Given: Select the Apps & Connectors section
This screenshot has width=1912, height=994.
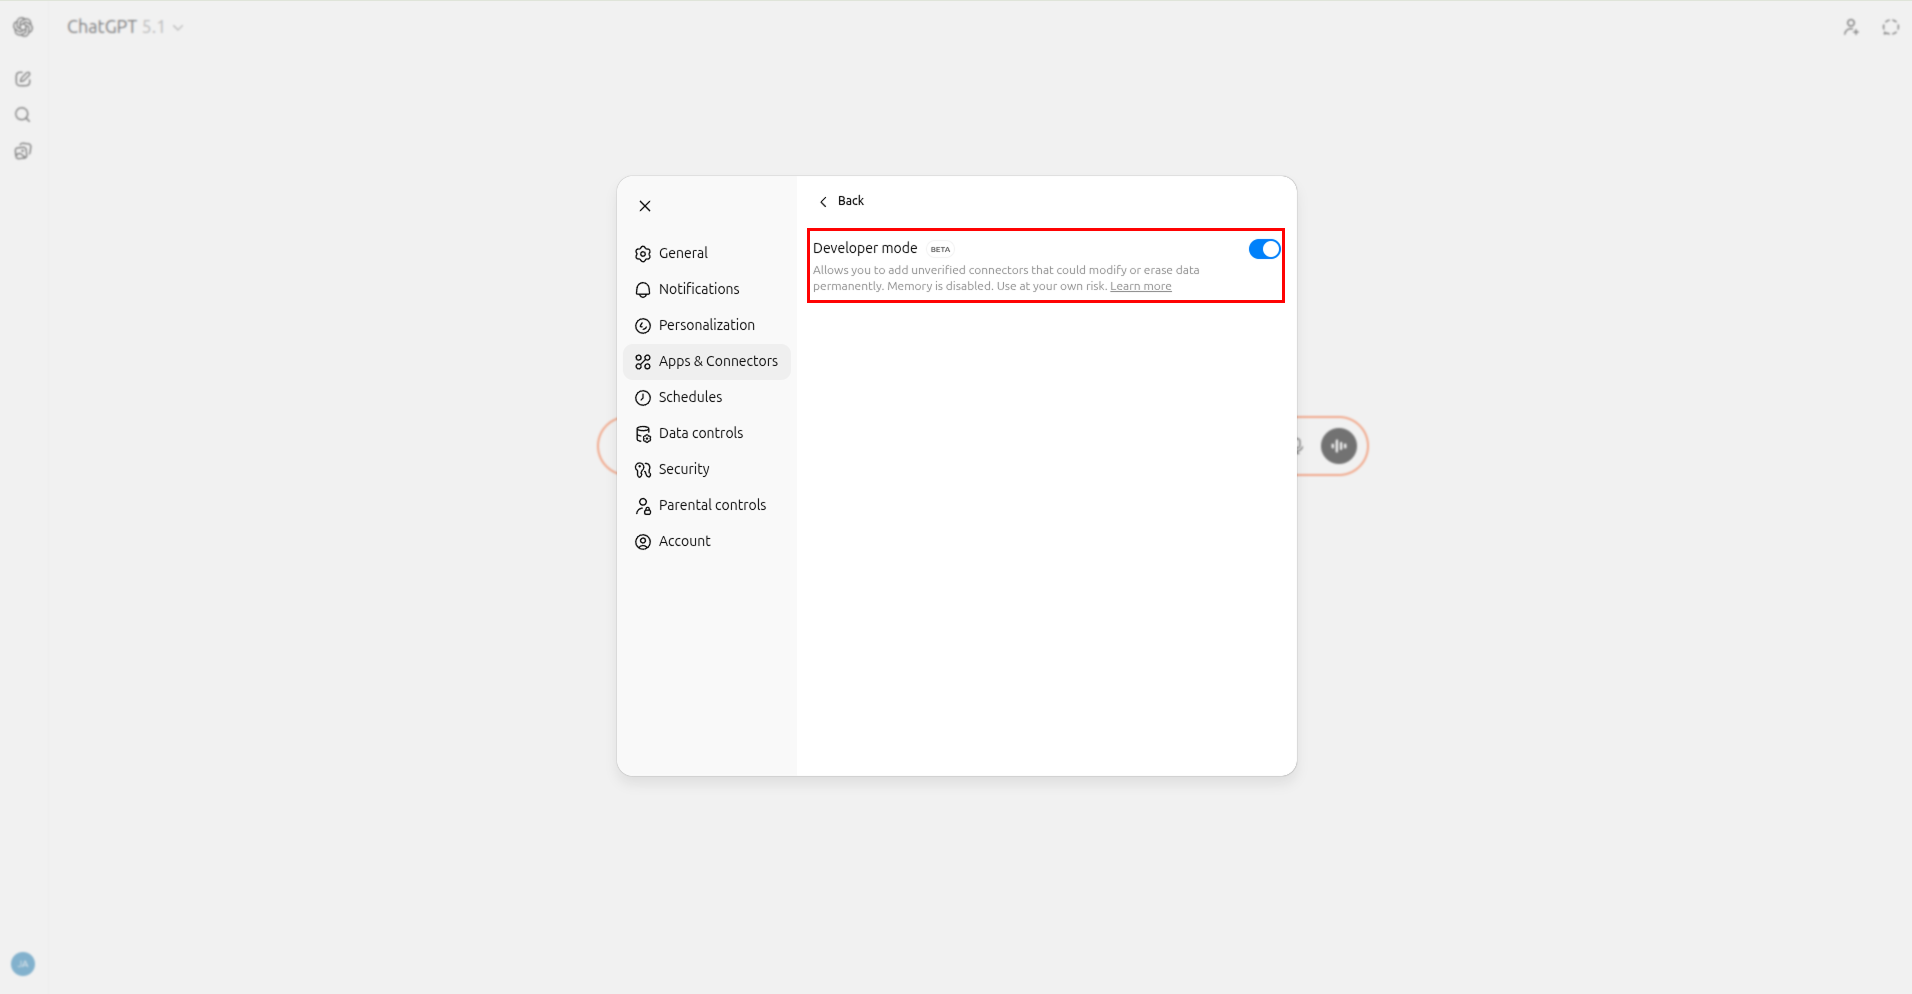Looking at the screenshot, I should click(718, 361).
